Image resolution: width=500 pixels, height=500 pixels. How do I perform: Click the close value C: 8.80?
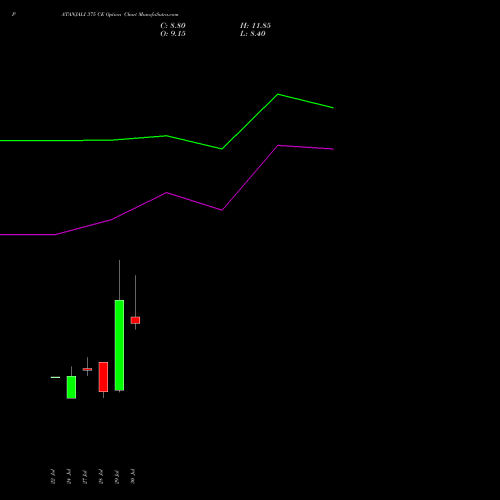tap(173, 26)
